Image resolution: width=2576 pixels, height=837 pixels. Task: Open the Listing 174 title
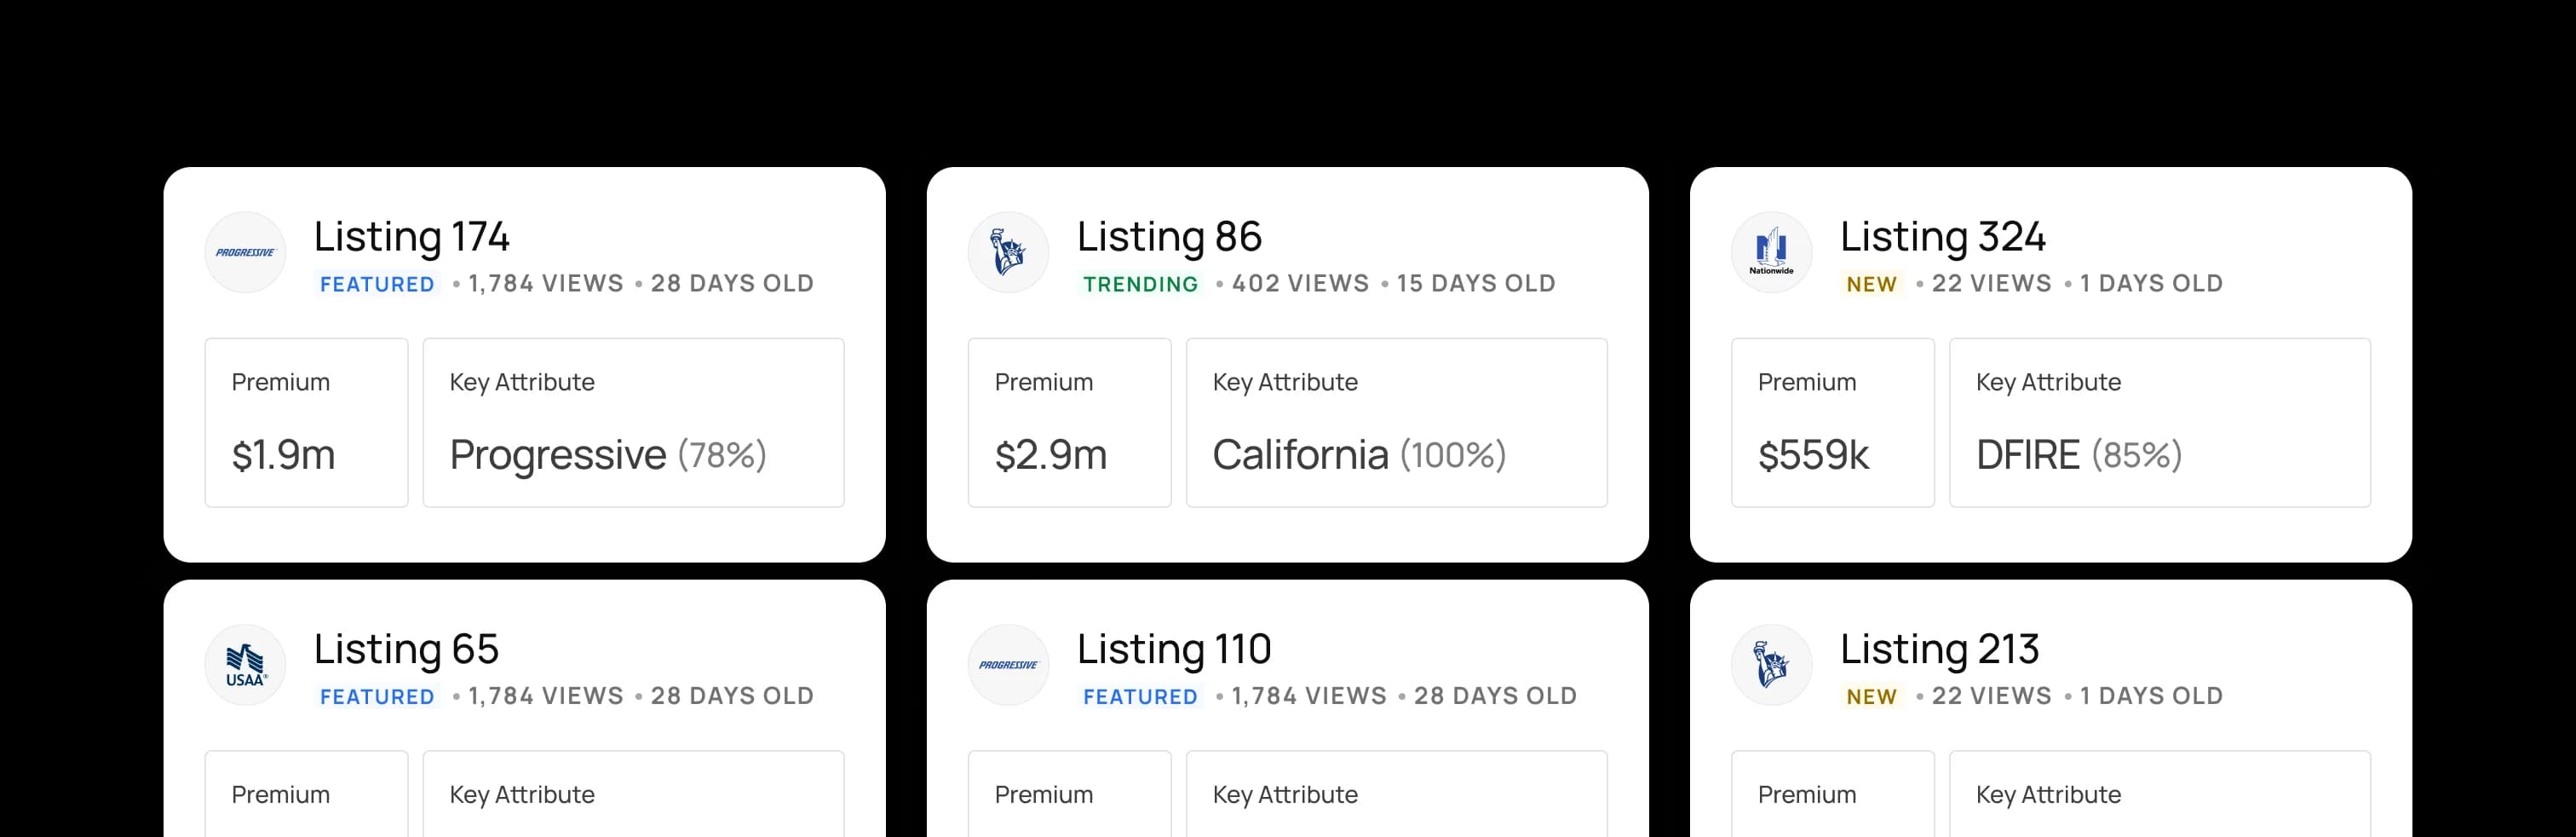tap(411, 237)
